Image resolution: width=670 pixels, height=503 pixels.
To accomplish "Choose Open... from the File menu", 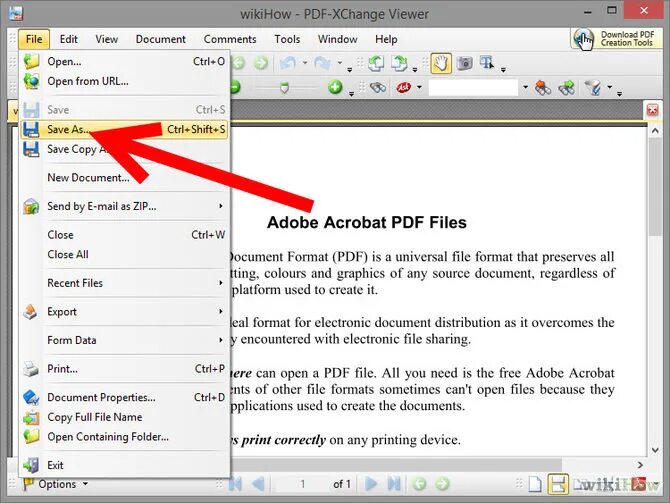I will click(124, 62).
